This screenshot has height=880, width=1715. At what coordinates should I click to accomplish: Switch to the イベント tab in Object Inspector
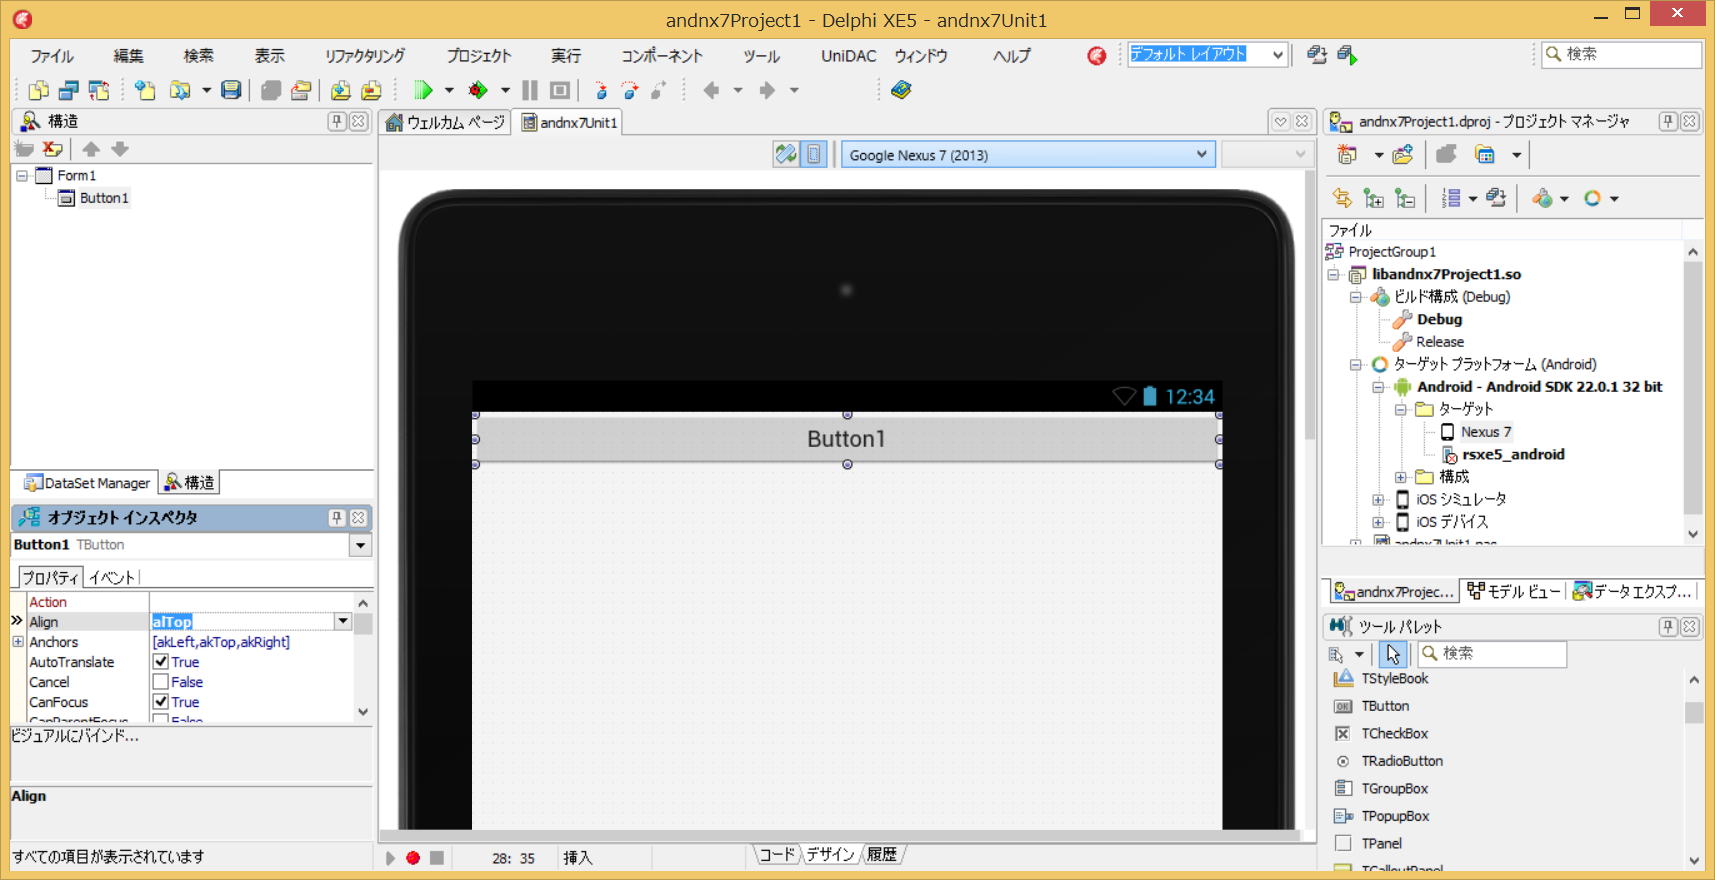[112, 577]
